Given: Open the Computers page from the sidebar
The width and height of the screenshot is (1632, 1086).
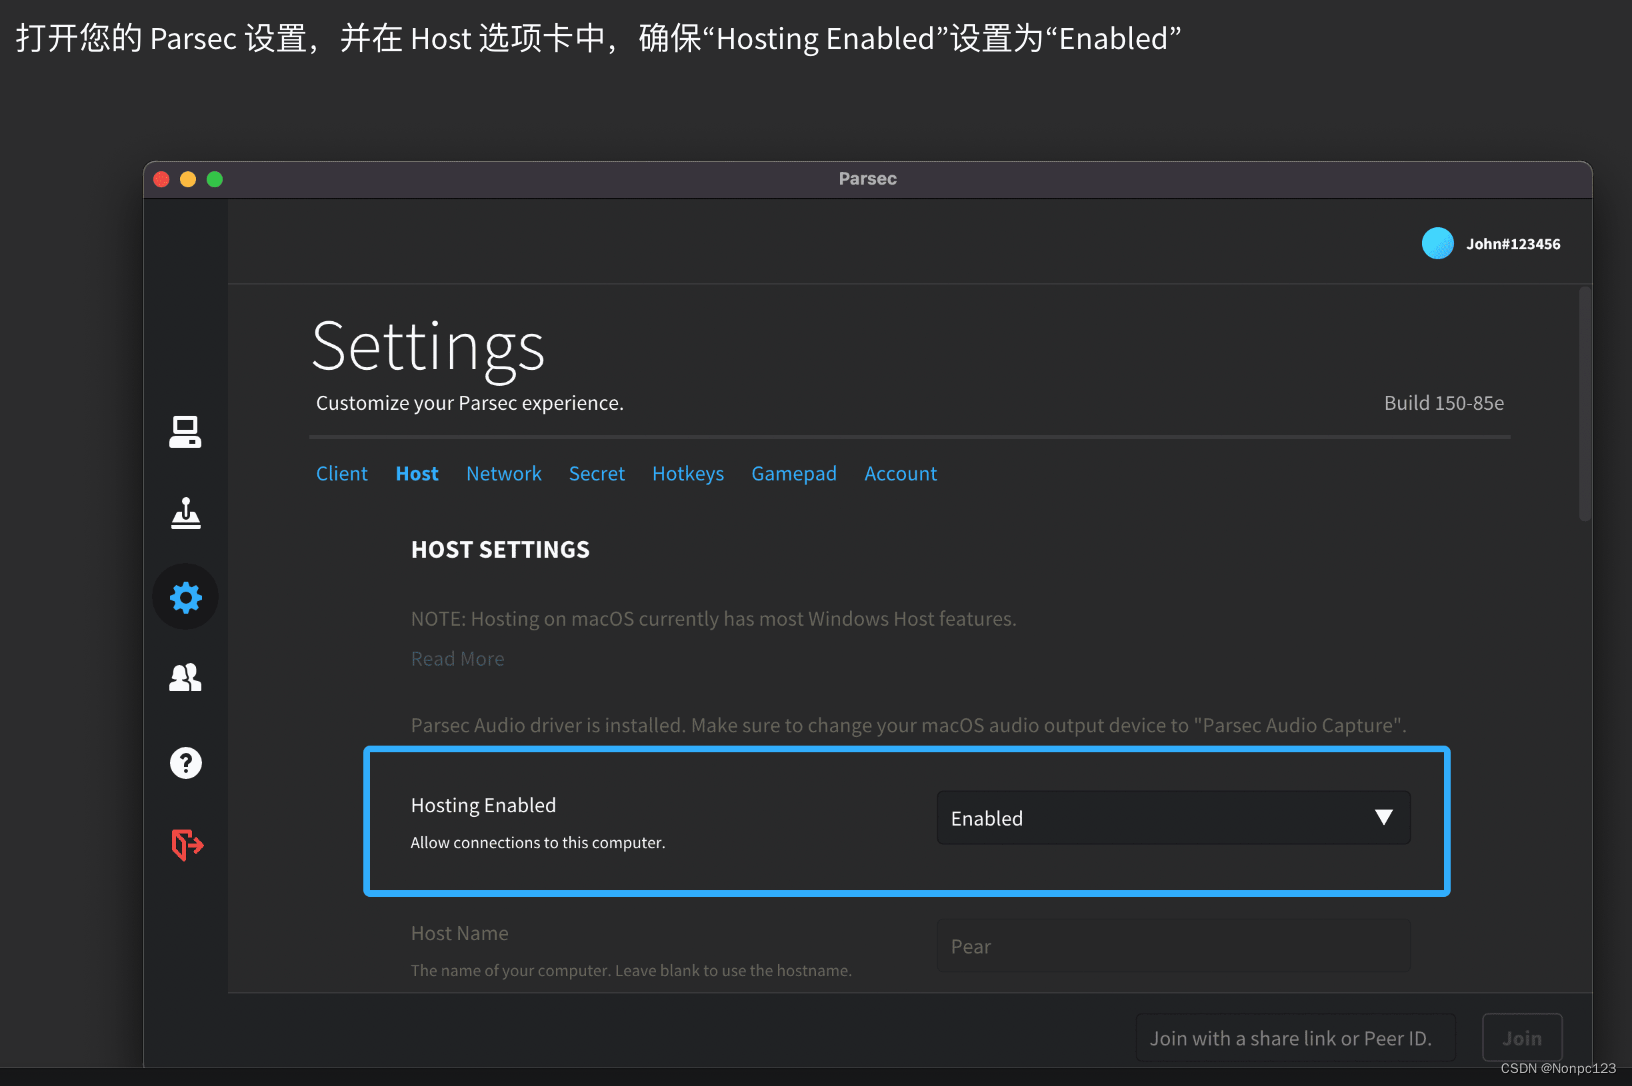Looking at the screenshot, I should click(x=185, y=432).
